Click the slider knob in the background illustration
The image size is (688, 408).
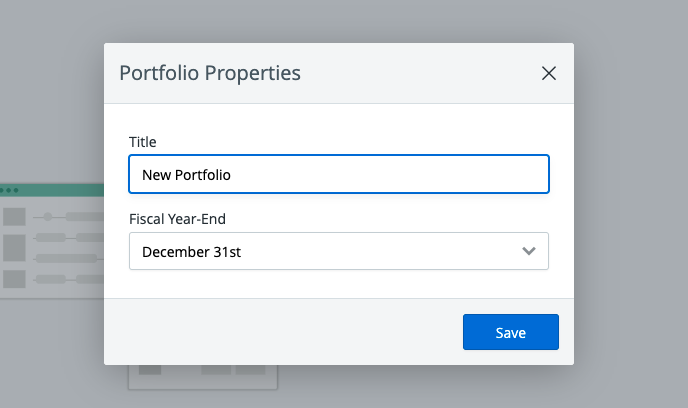click(47, 216)
